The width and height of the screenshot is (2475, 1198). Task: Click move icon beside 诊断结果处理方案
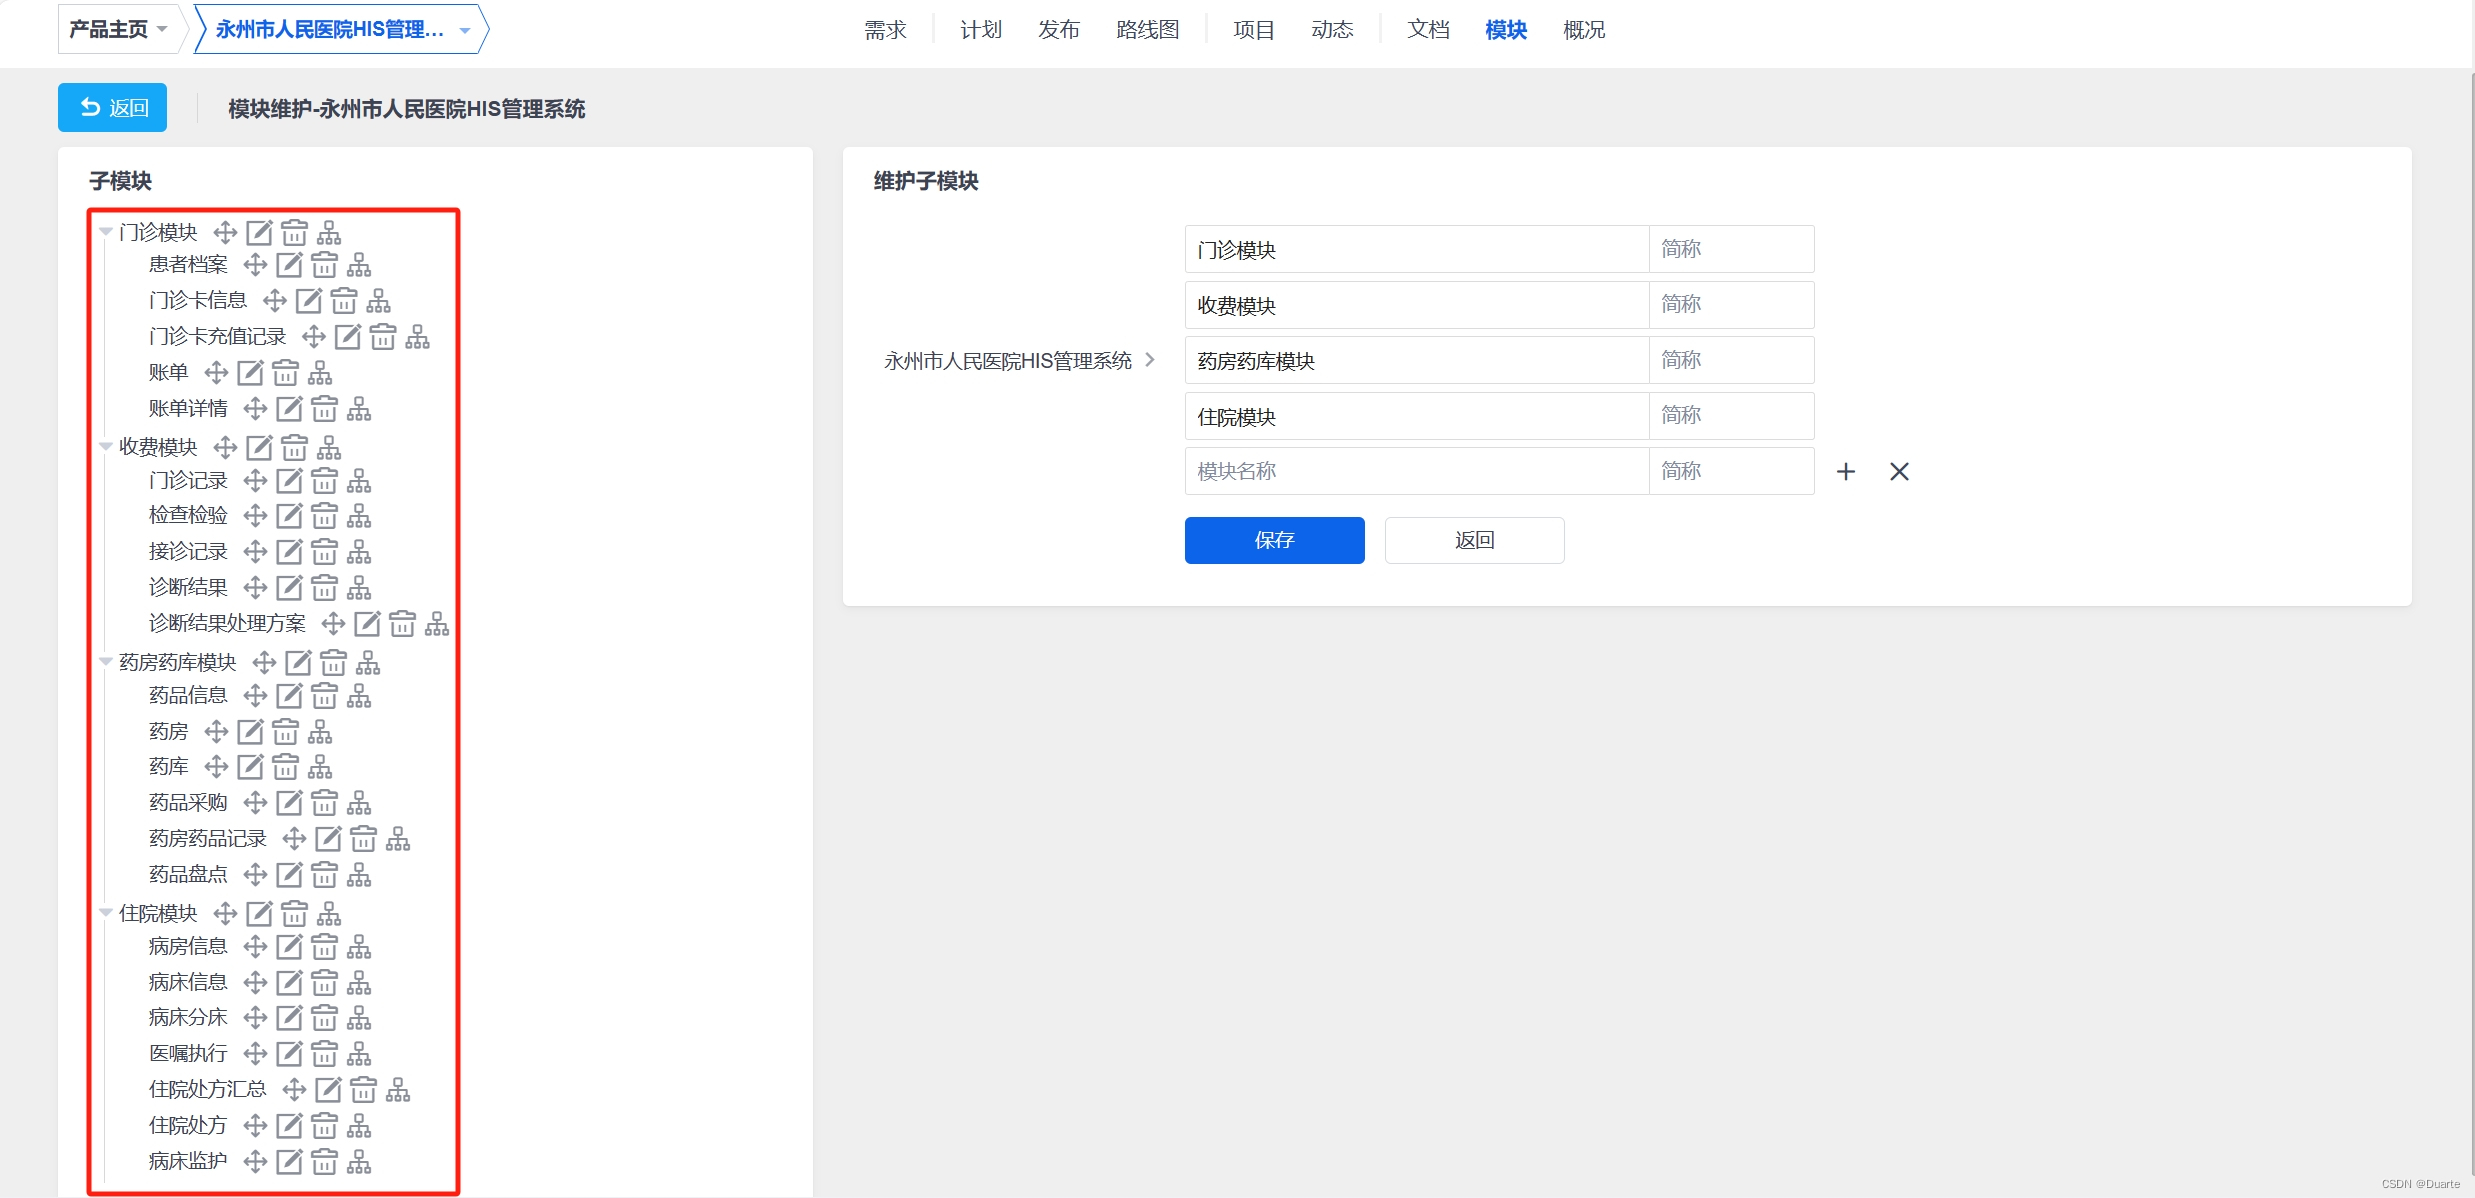pyautogui.click(x=333, y=624)
